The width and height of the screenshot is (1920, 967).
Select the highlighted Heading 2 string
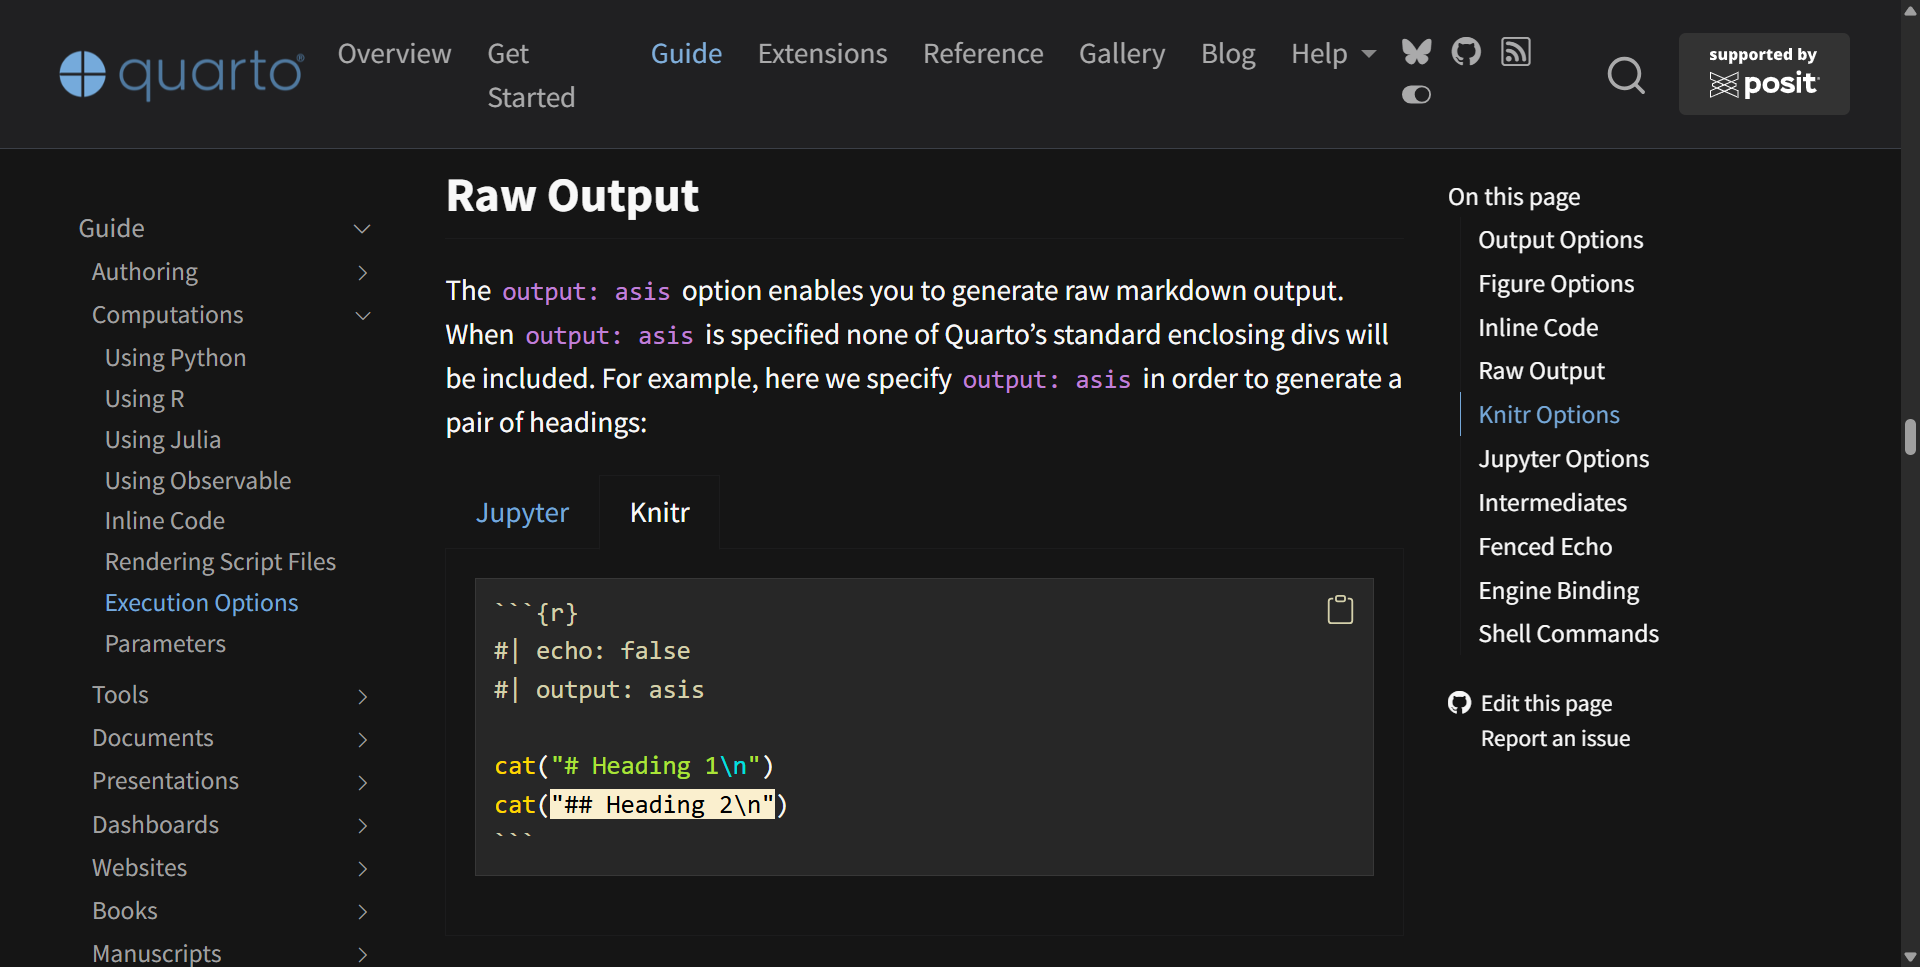(x=663, y=804)
